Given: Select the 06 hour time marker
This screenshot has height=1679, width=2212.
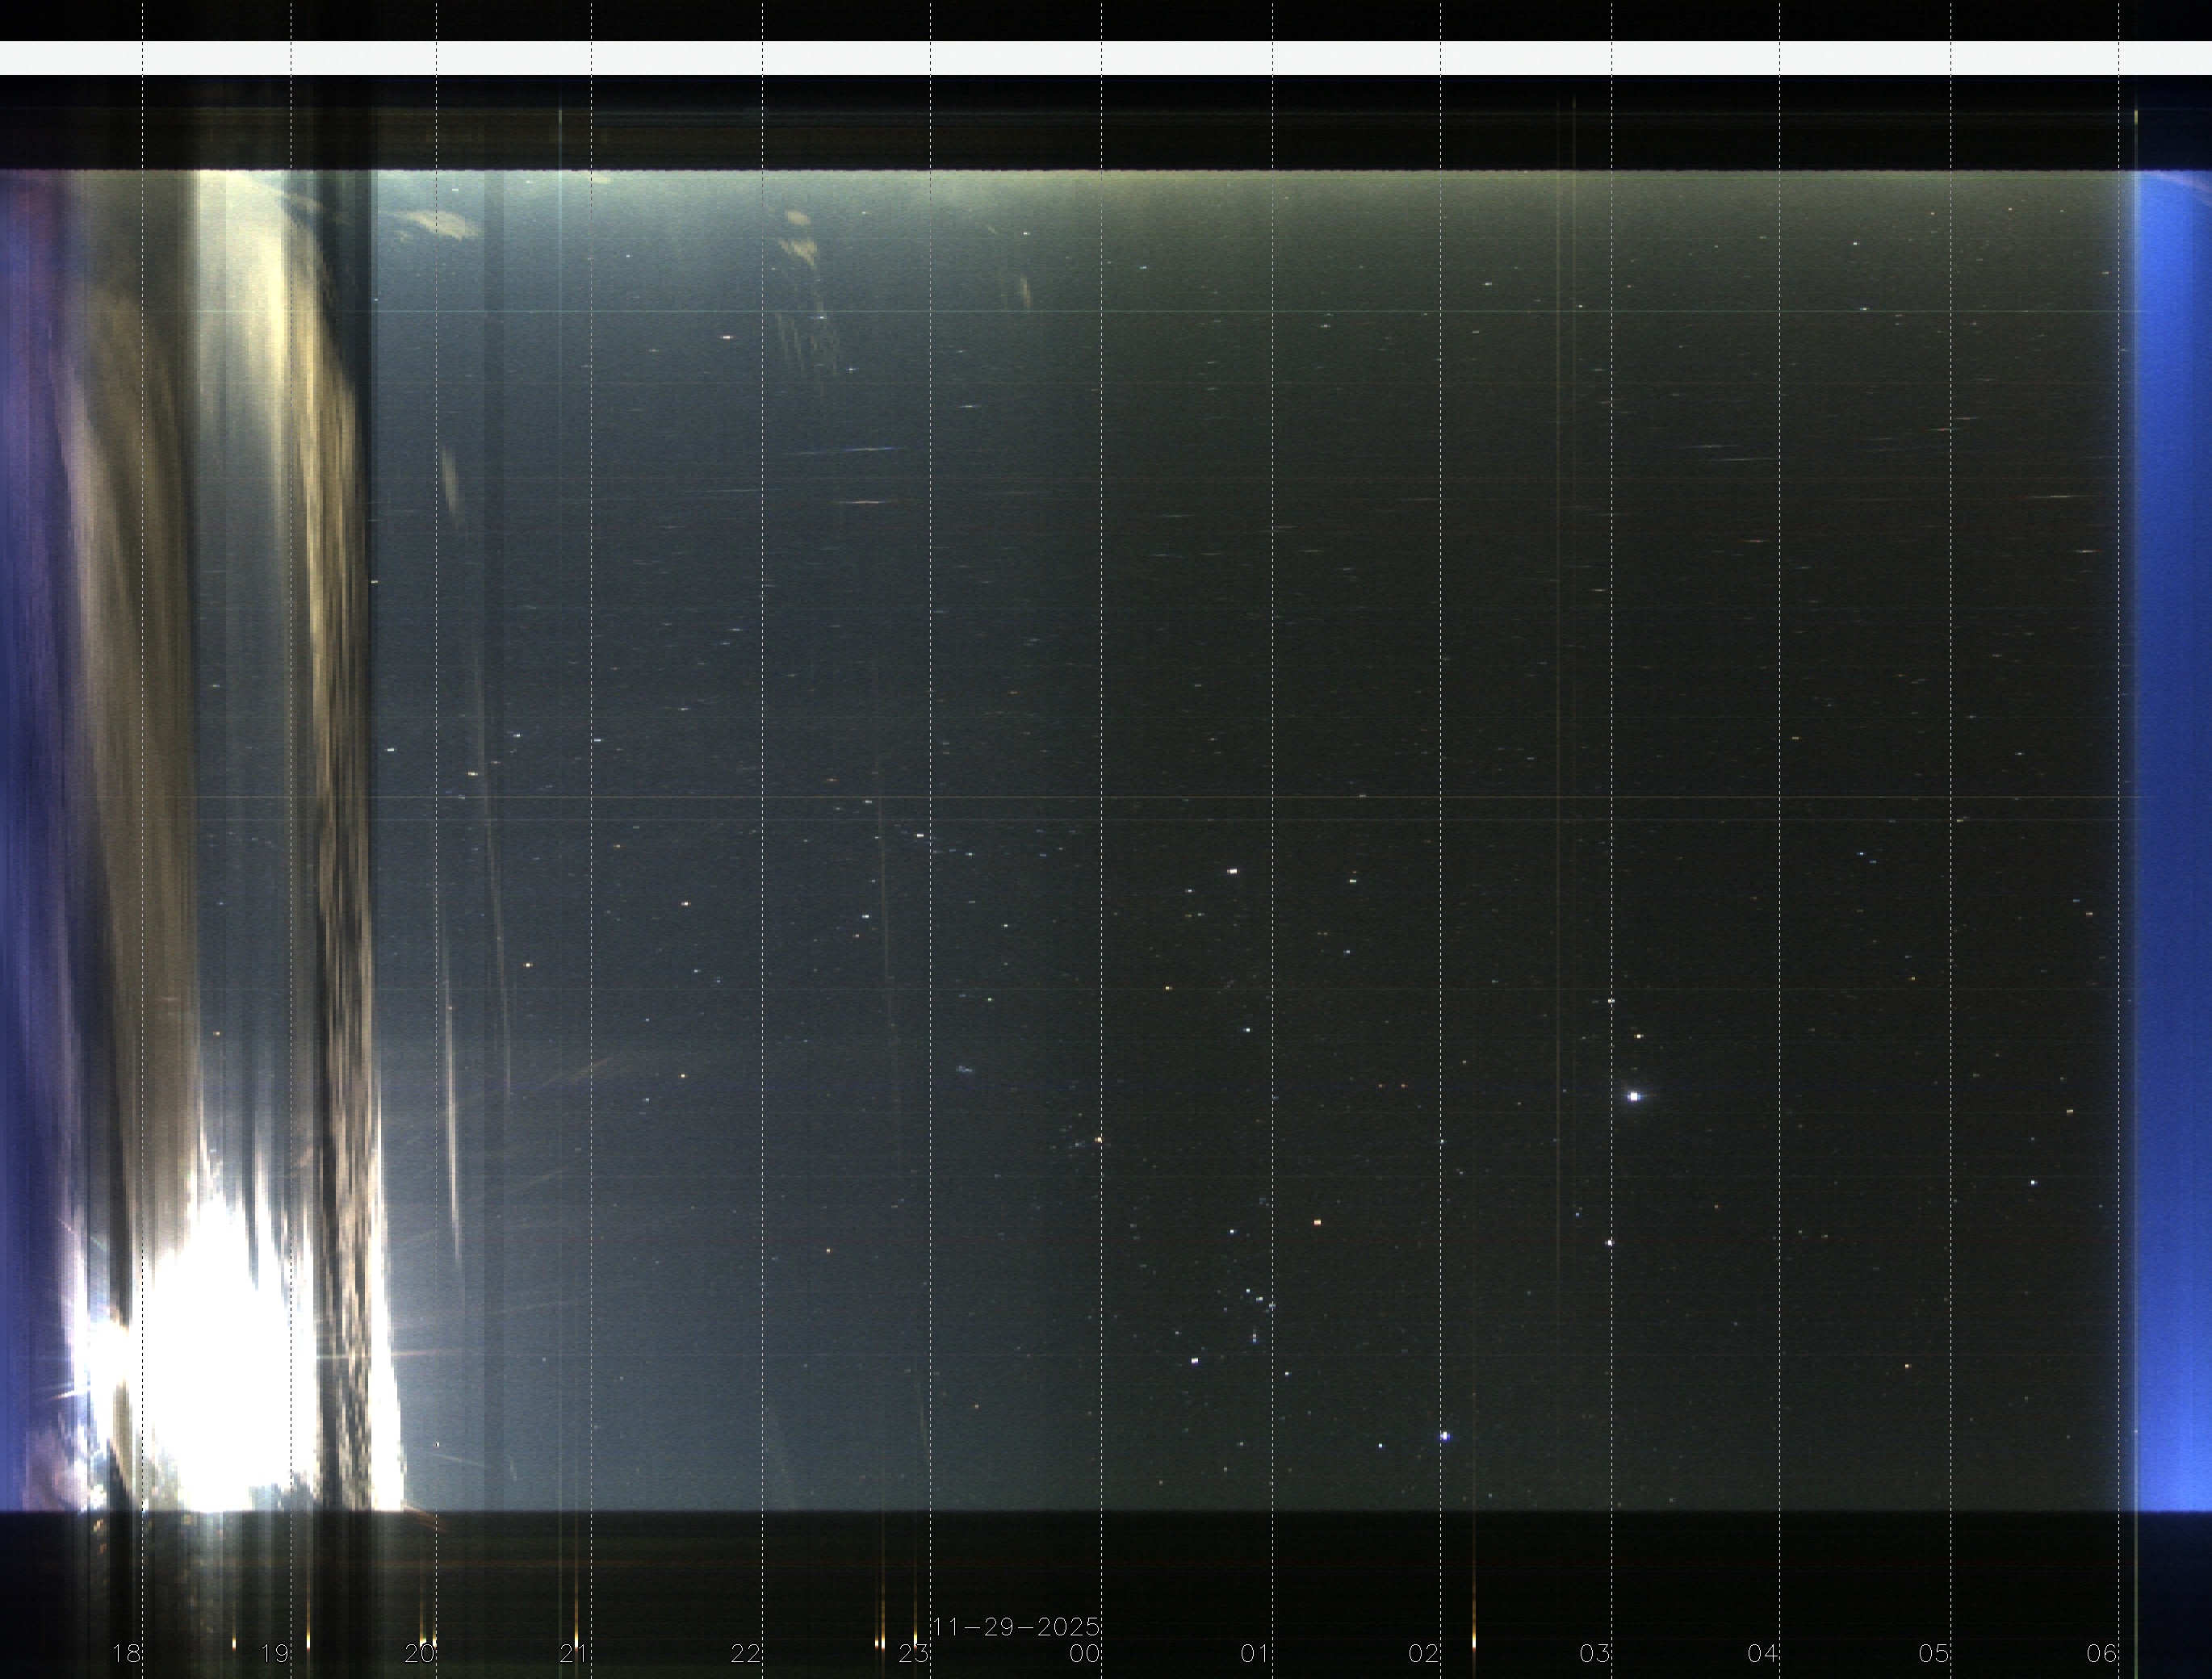Looking at the screenshot, I should coord(2102,1653).
